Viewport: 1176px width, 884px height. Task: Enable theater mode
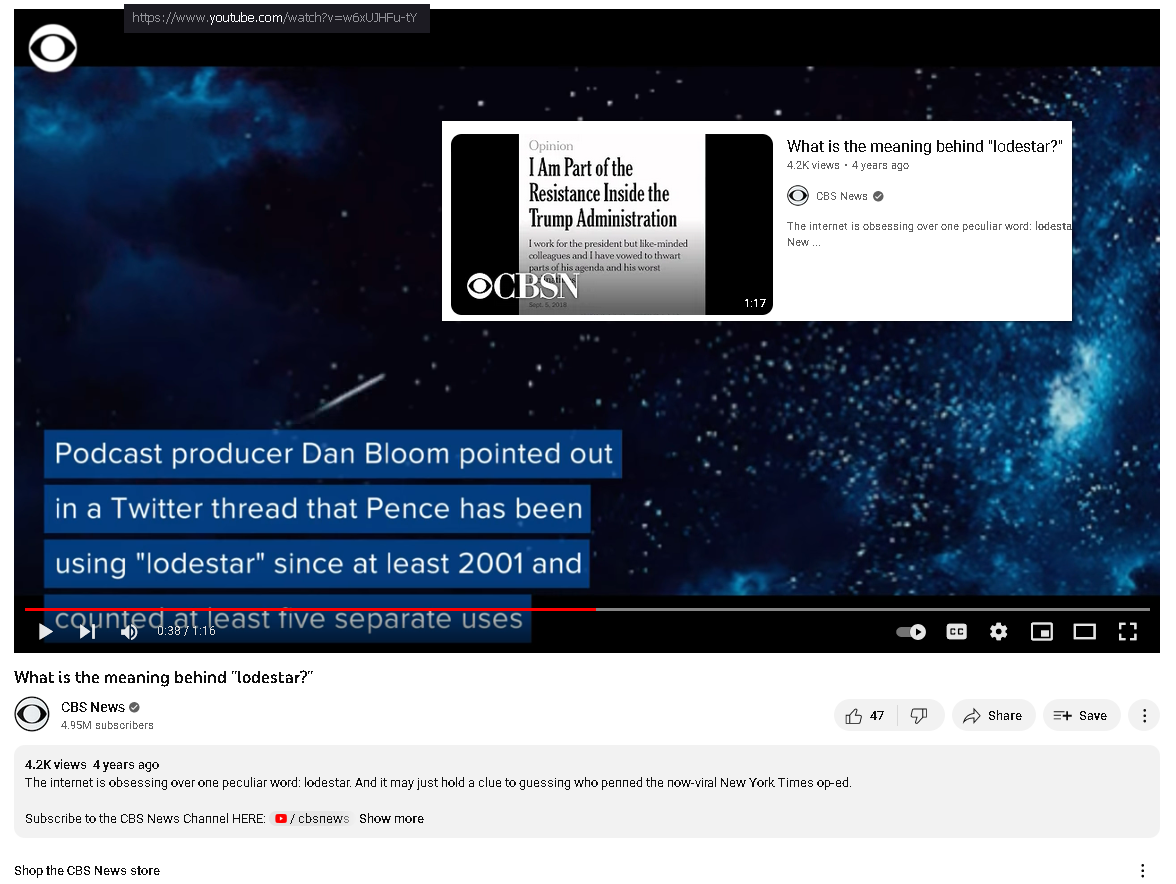(1084, 632)
